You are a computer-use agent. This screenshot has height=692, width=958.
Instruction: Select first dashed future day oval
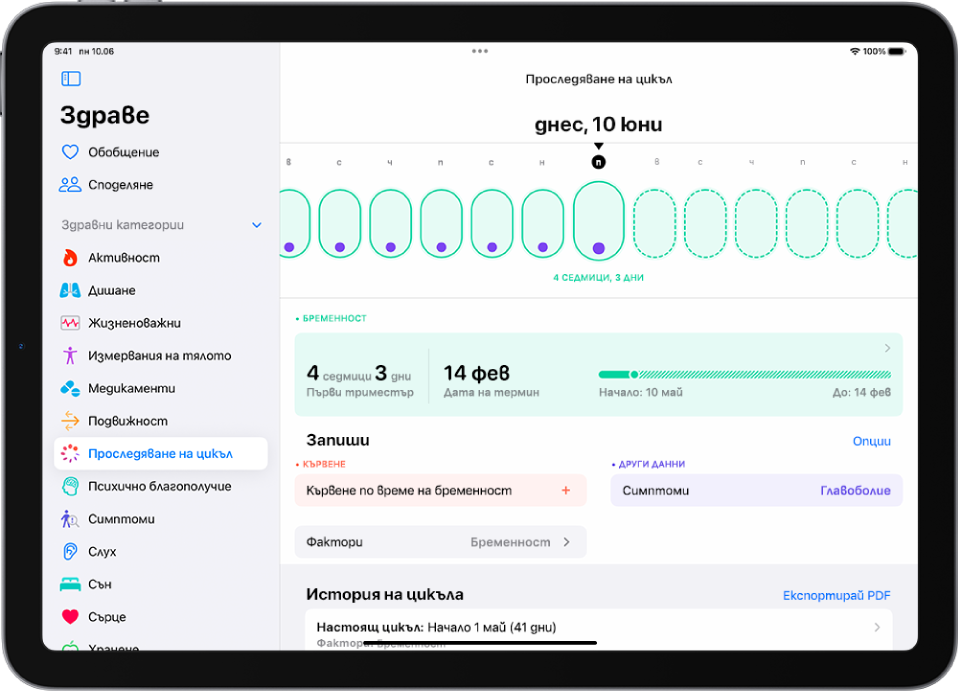click(654, 224)
